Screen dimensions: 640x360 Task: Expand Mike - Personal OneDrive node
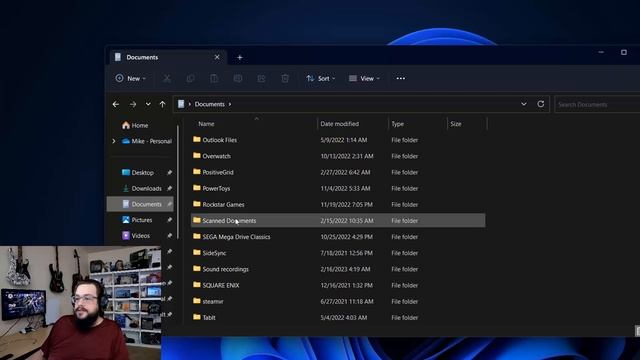pyautogui.click(x=113, y=141)
